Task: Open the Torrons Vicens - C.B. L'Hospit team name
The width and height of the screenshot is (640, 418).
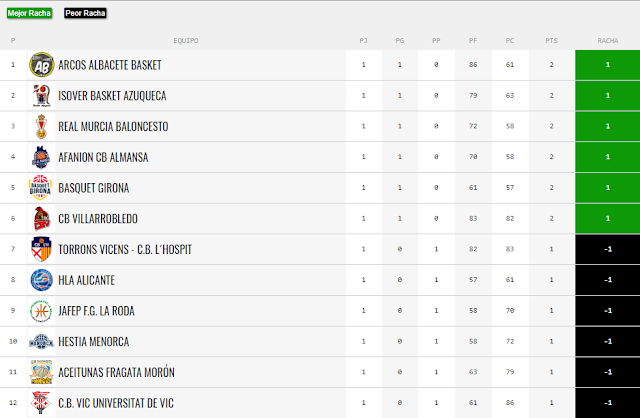Action: [x=125, y=249]
